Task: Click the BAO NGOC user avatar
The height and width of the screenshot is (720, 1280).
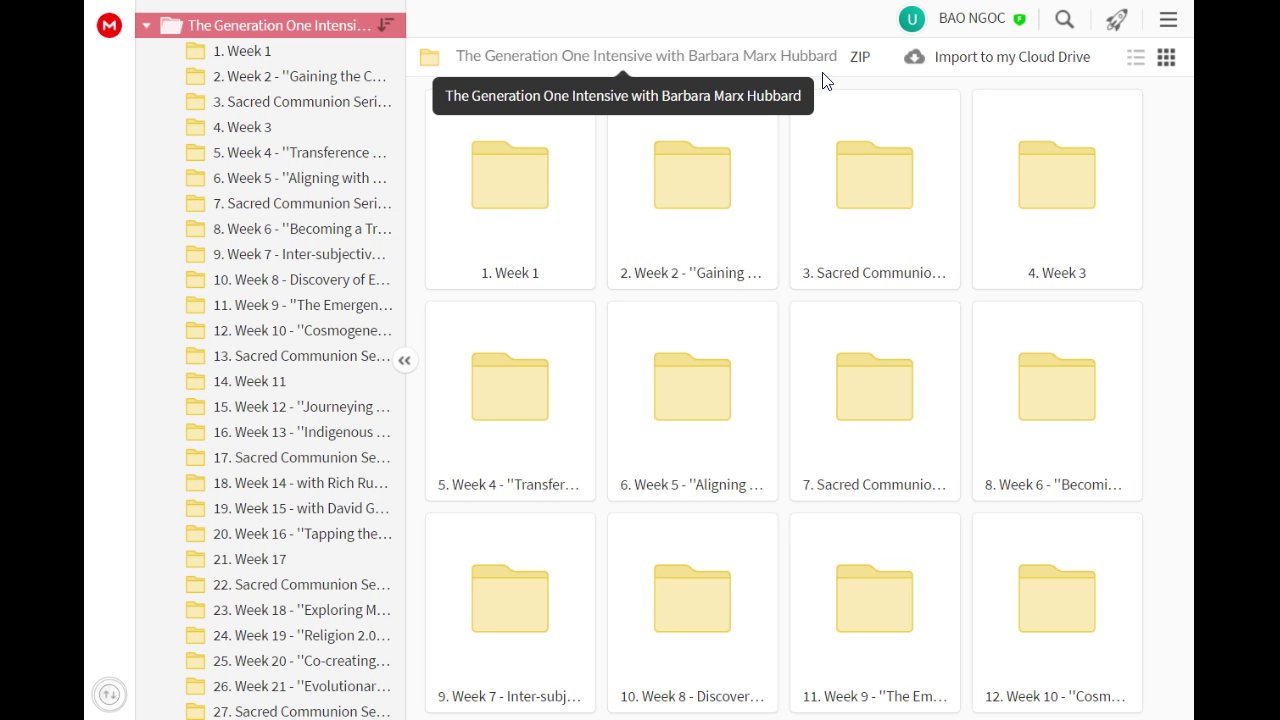Action: click(x=911, y=19)
